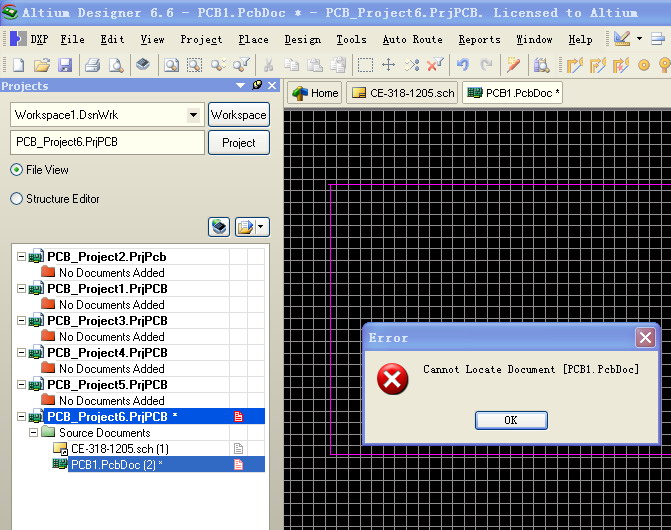Viewport: 671px width, 530px height.
Task: Click the undo arrow icon
Action: (x=463, y=65)
